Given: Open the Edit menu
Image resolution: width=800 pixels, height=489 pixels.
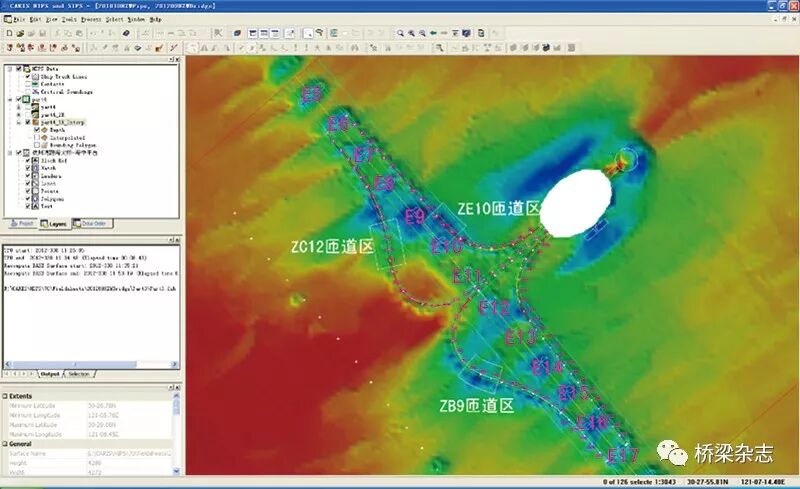Looking at the screenshot, I should pos(35,19).
